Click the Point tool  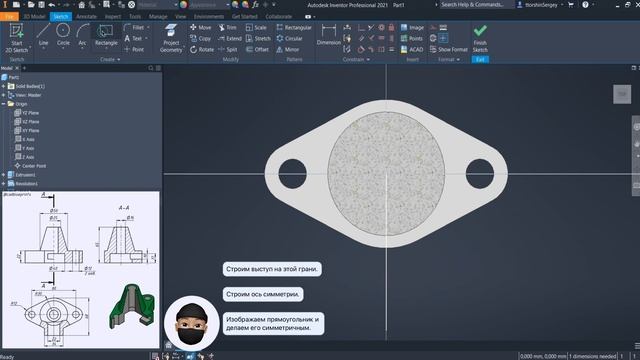[134, 49]
